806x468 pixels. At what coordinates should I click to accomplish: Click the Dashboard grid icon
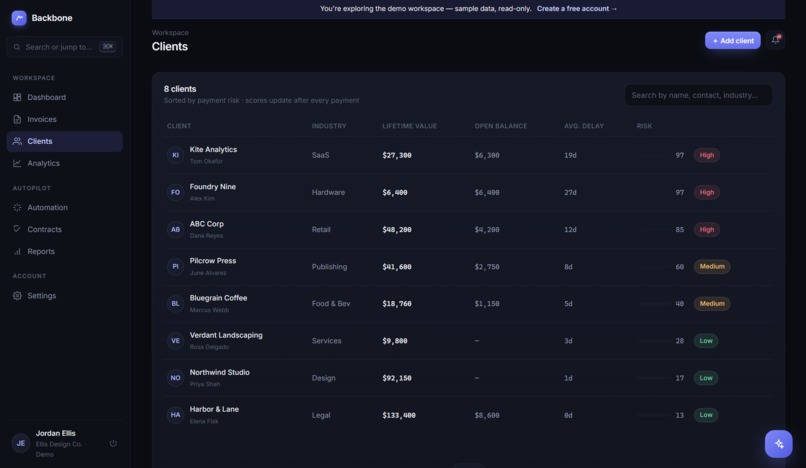click(x=17, y=97)
